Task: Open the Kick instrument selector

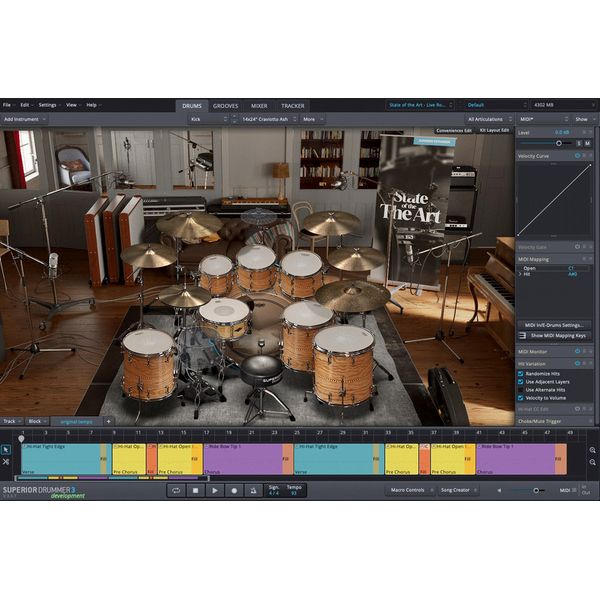Action: [209, 119]
